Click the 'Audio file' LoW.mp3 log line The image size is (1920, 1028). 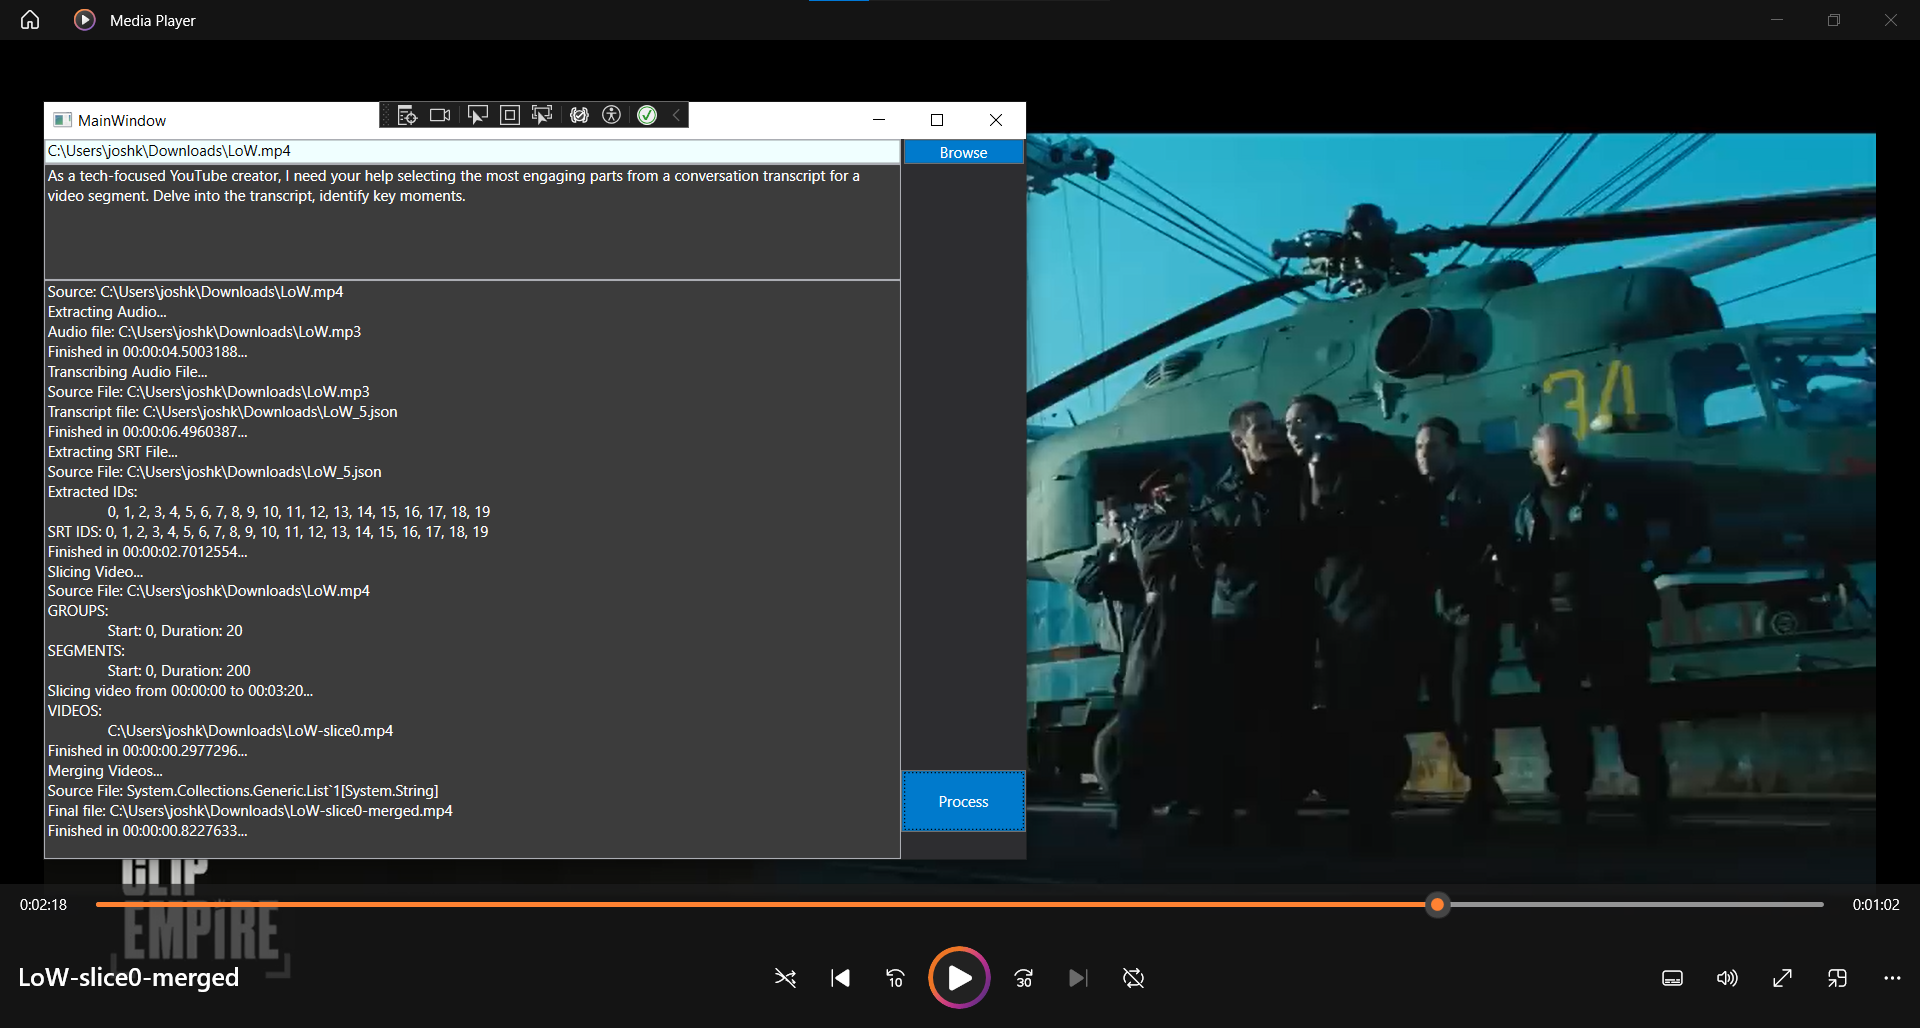point(204,332)
